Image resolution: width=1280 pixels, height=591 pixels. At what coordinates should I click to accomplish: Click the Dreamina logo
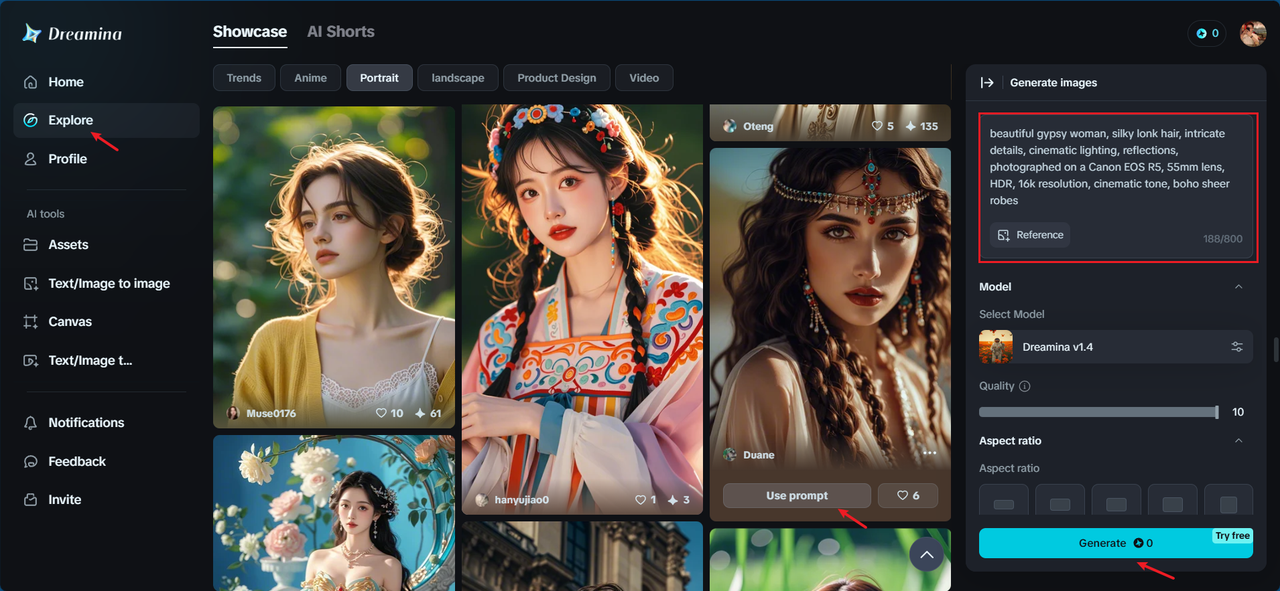pyautogui.click(x=72, y=34)
